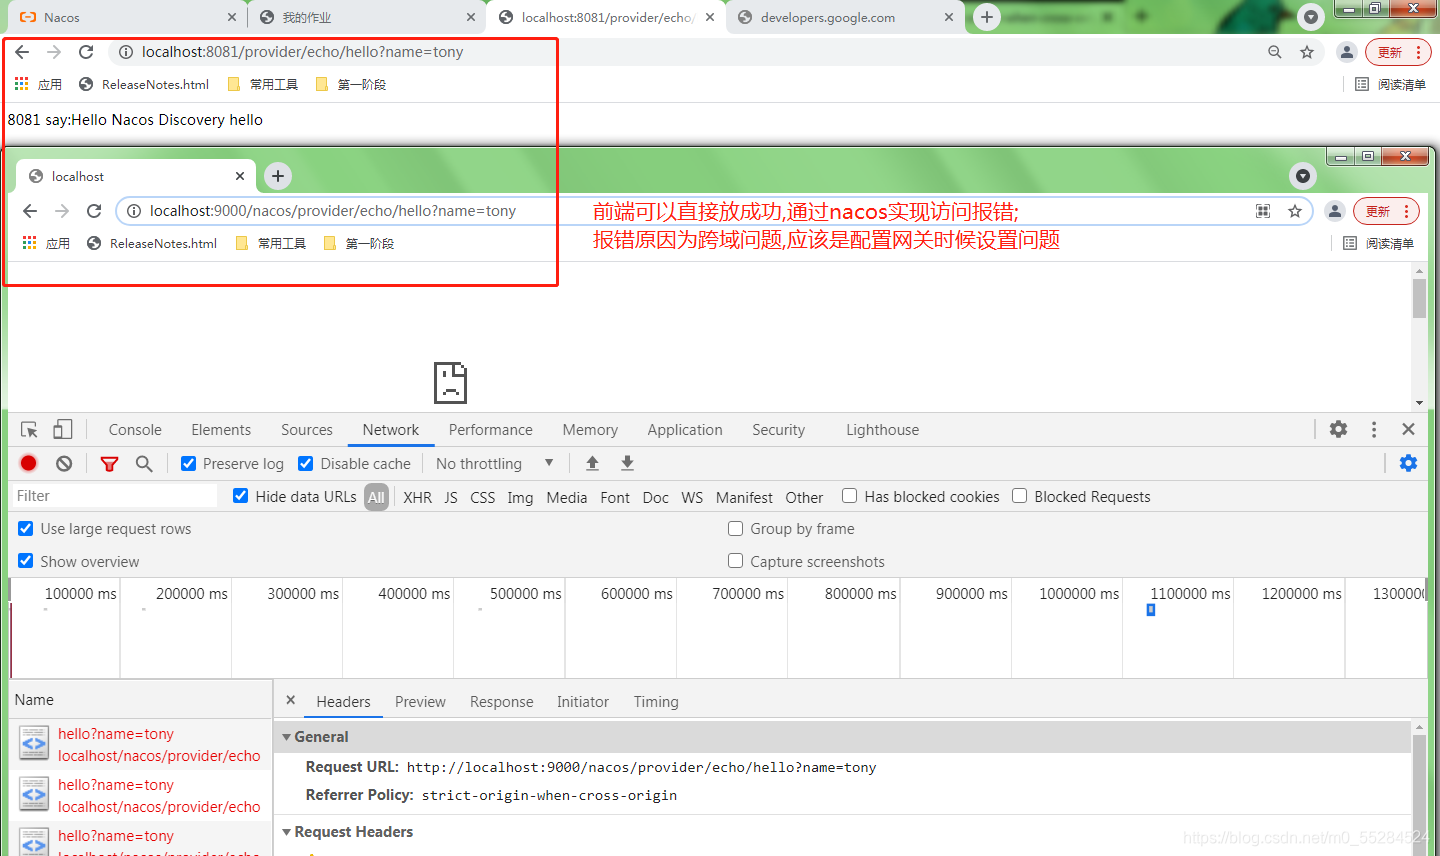
Task: Click the QR code icon in front address bar
Action: [1263, 211]
